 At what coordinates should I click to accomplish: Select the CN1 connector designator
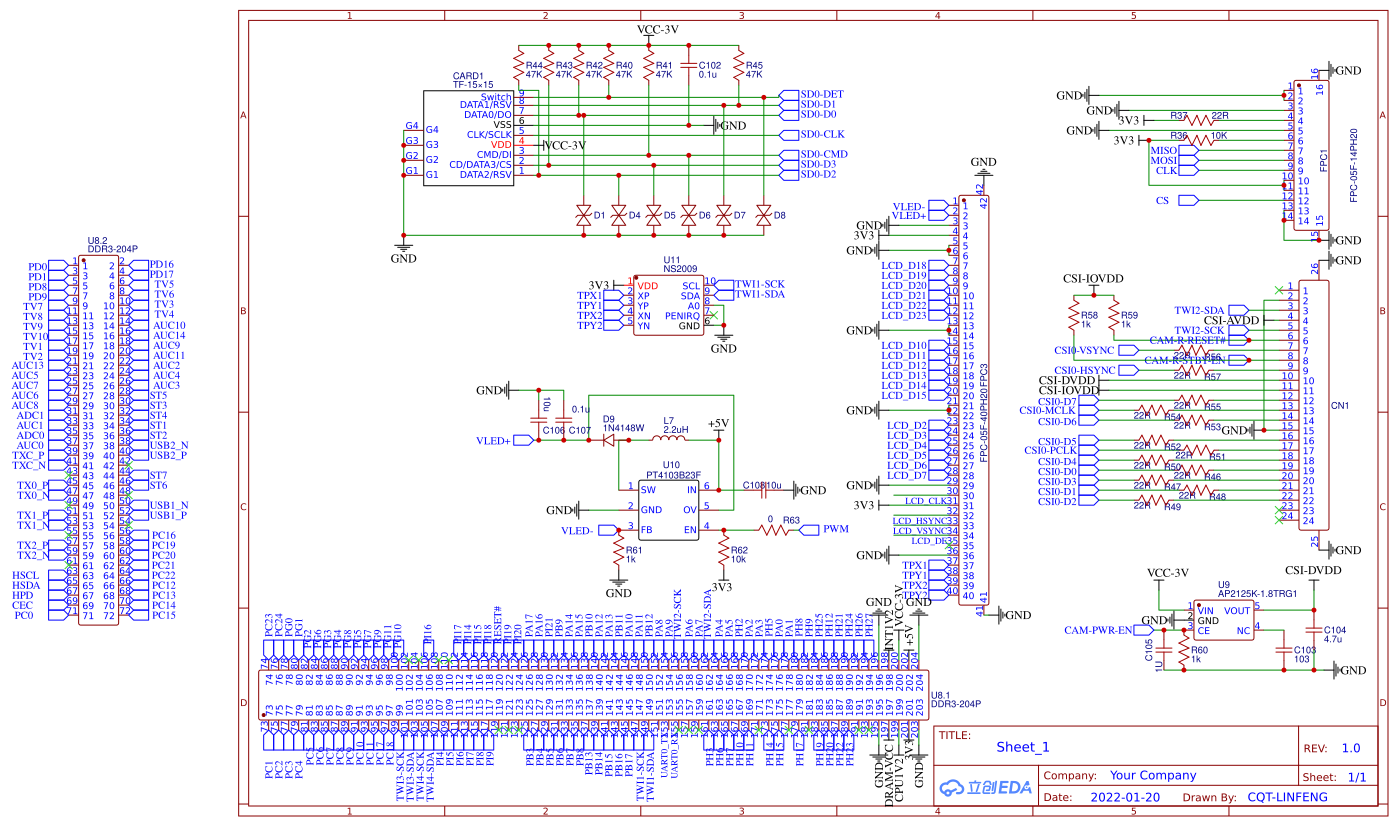click(x=1341, y=406)
